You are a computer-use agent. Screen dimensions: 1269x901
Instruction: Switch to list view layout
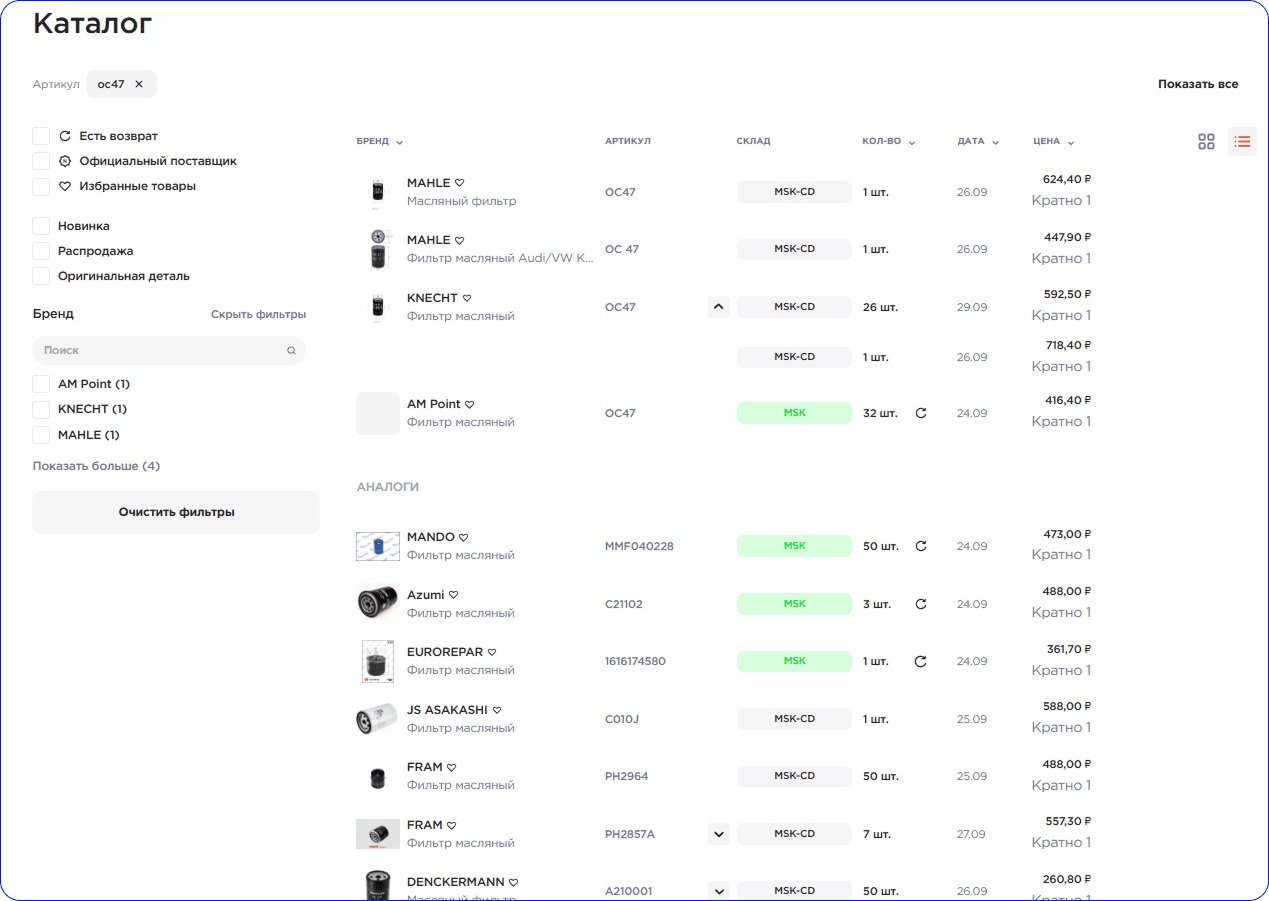coord(1242,142)
